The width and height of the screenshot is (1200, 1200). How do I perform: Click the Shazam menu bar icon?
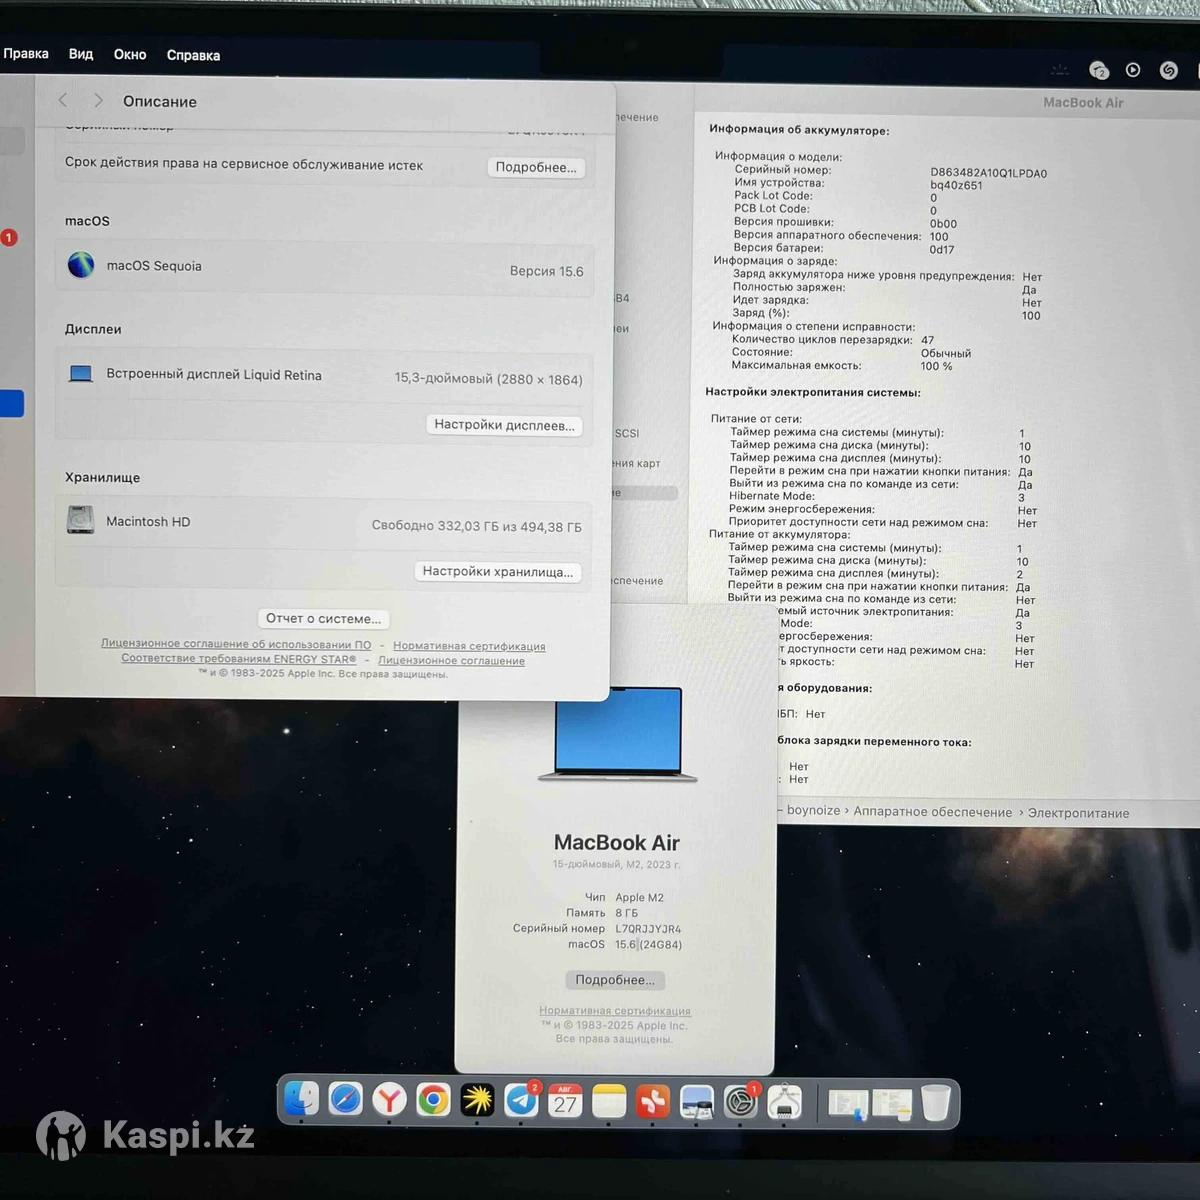pyautogui.click(x=1168, y=70)
